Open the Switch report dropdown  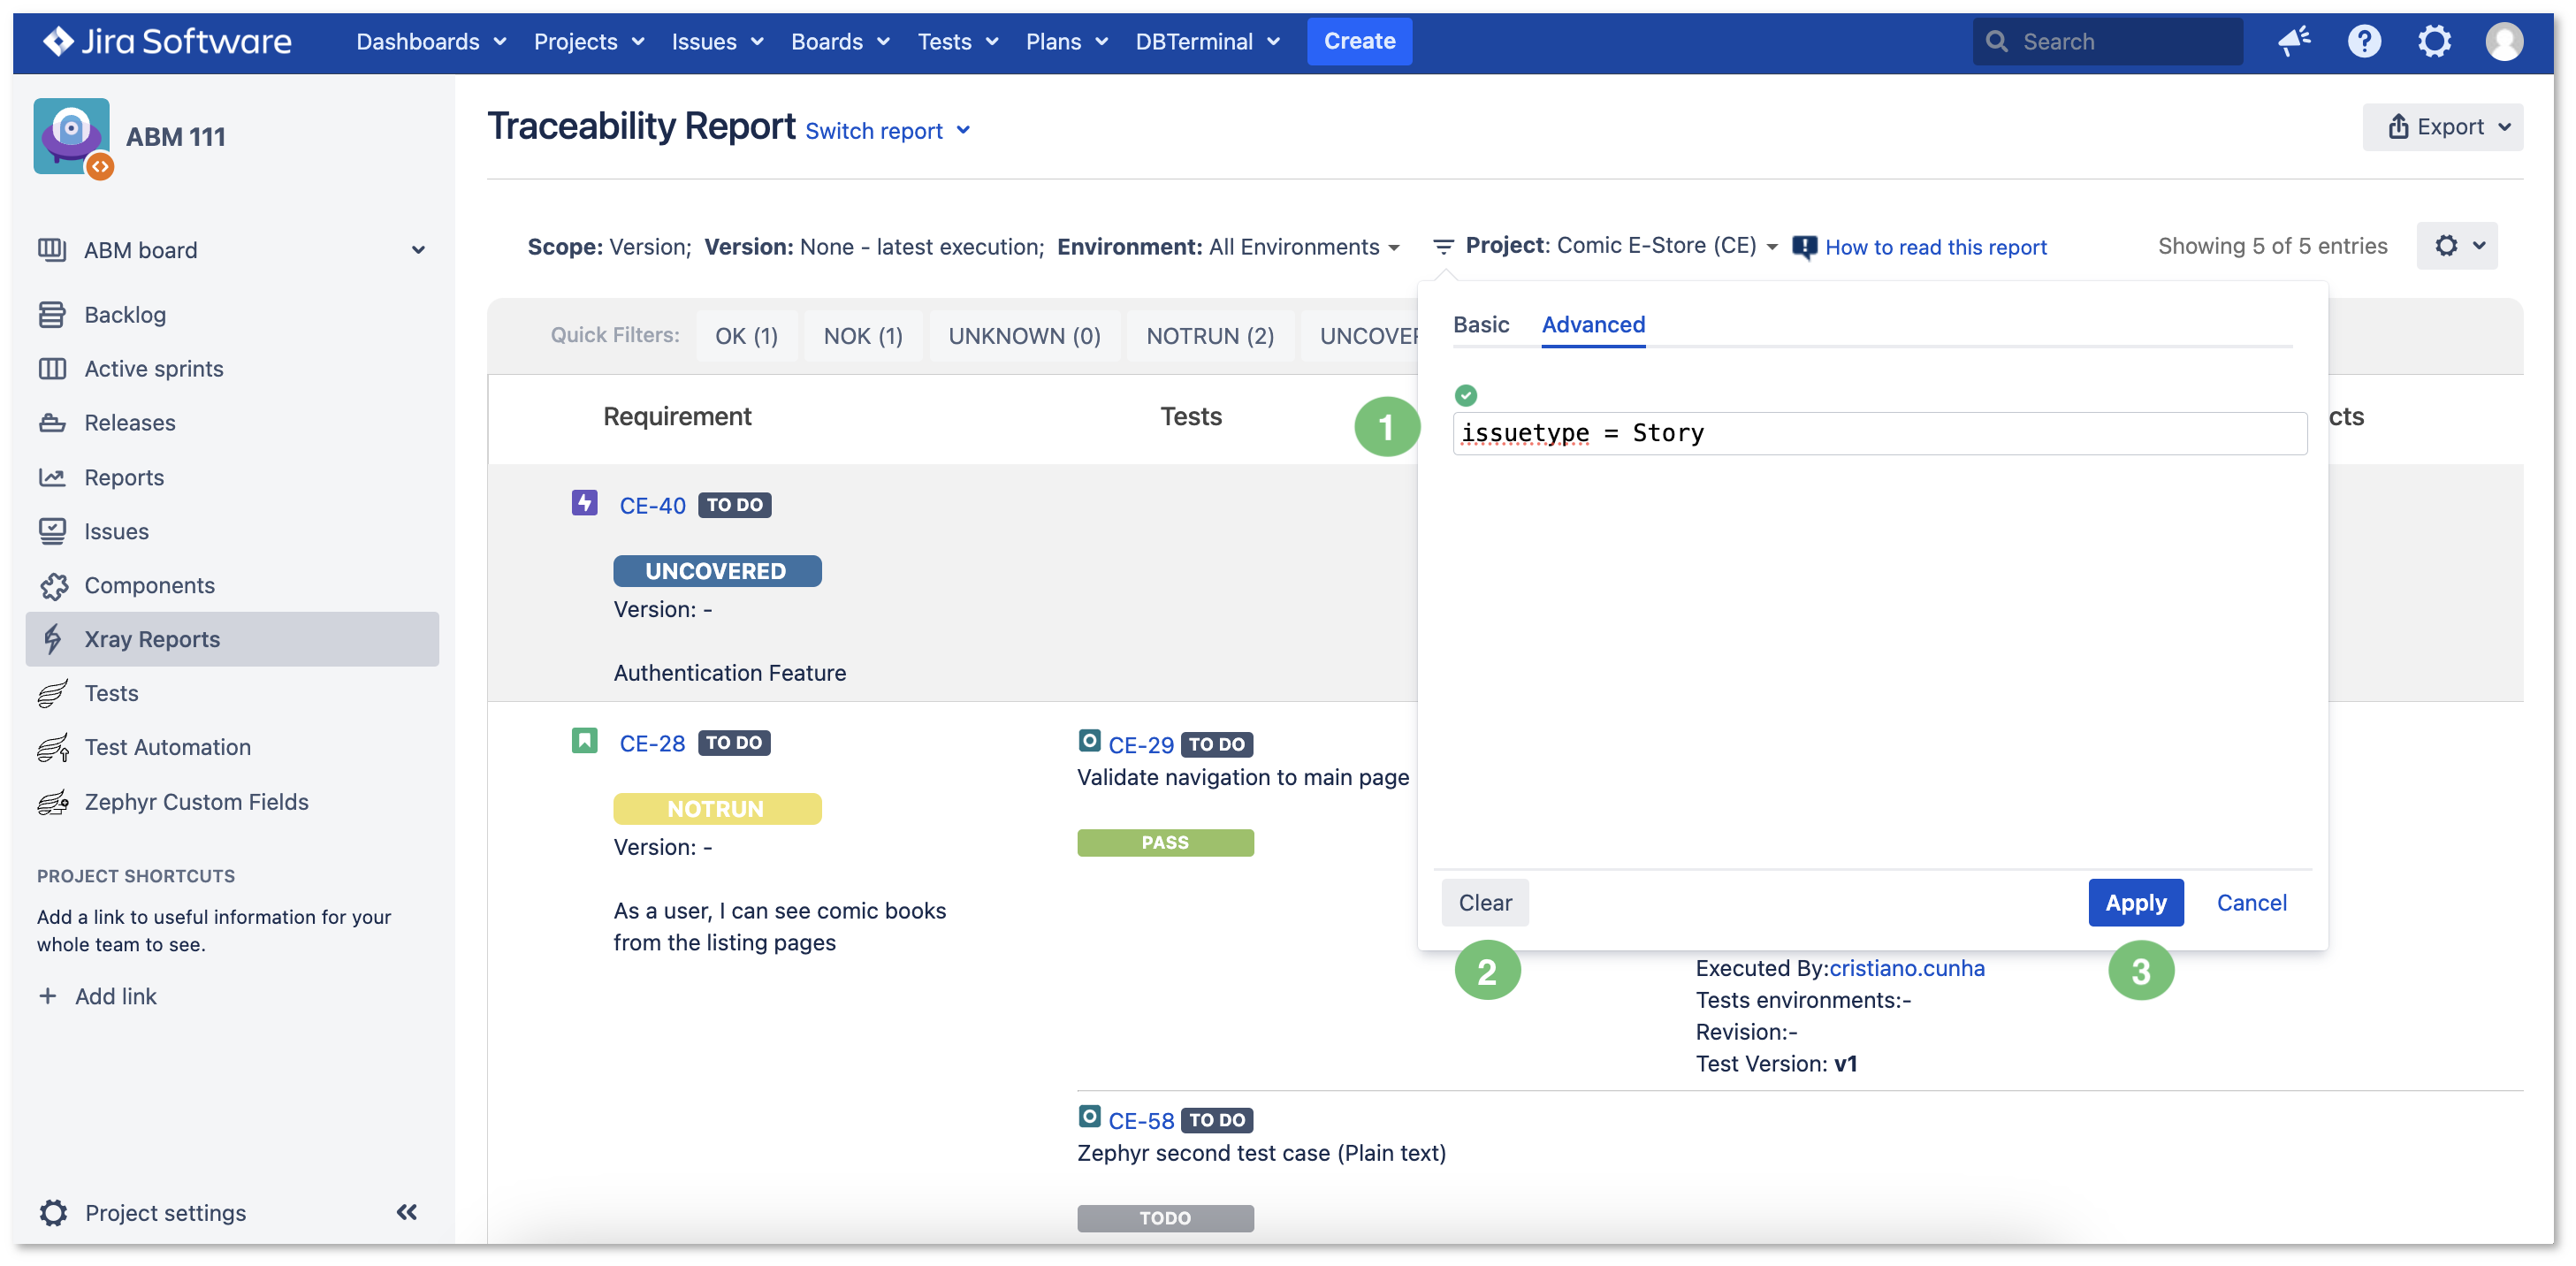(888, 130)
